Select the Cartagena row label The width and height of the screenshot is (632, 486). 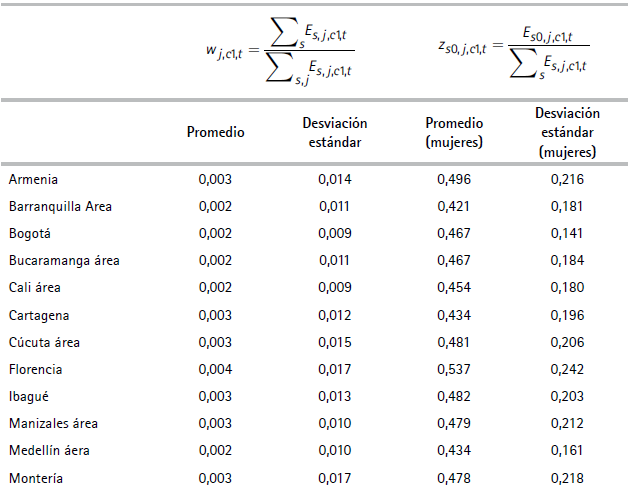click(x=38, y=315)
